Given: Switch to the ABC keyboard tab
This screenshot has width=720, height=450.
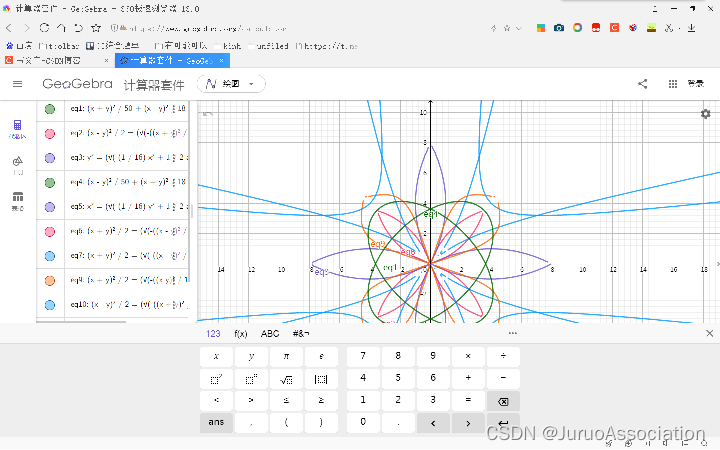Looking at the screenshot, I should (270, 334).
